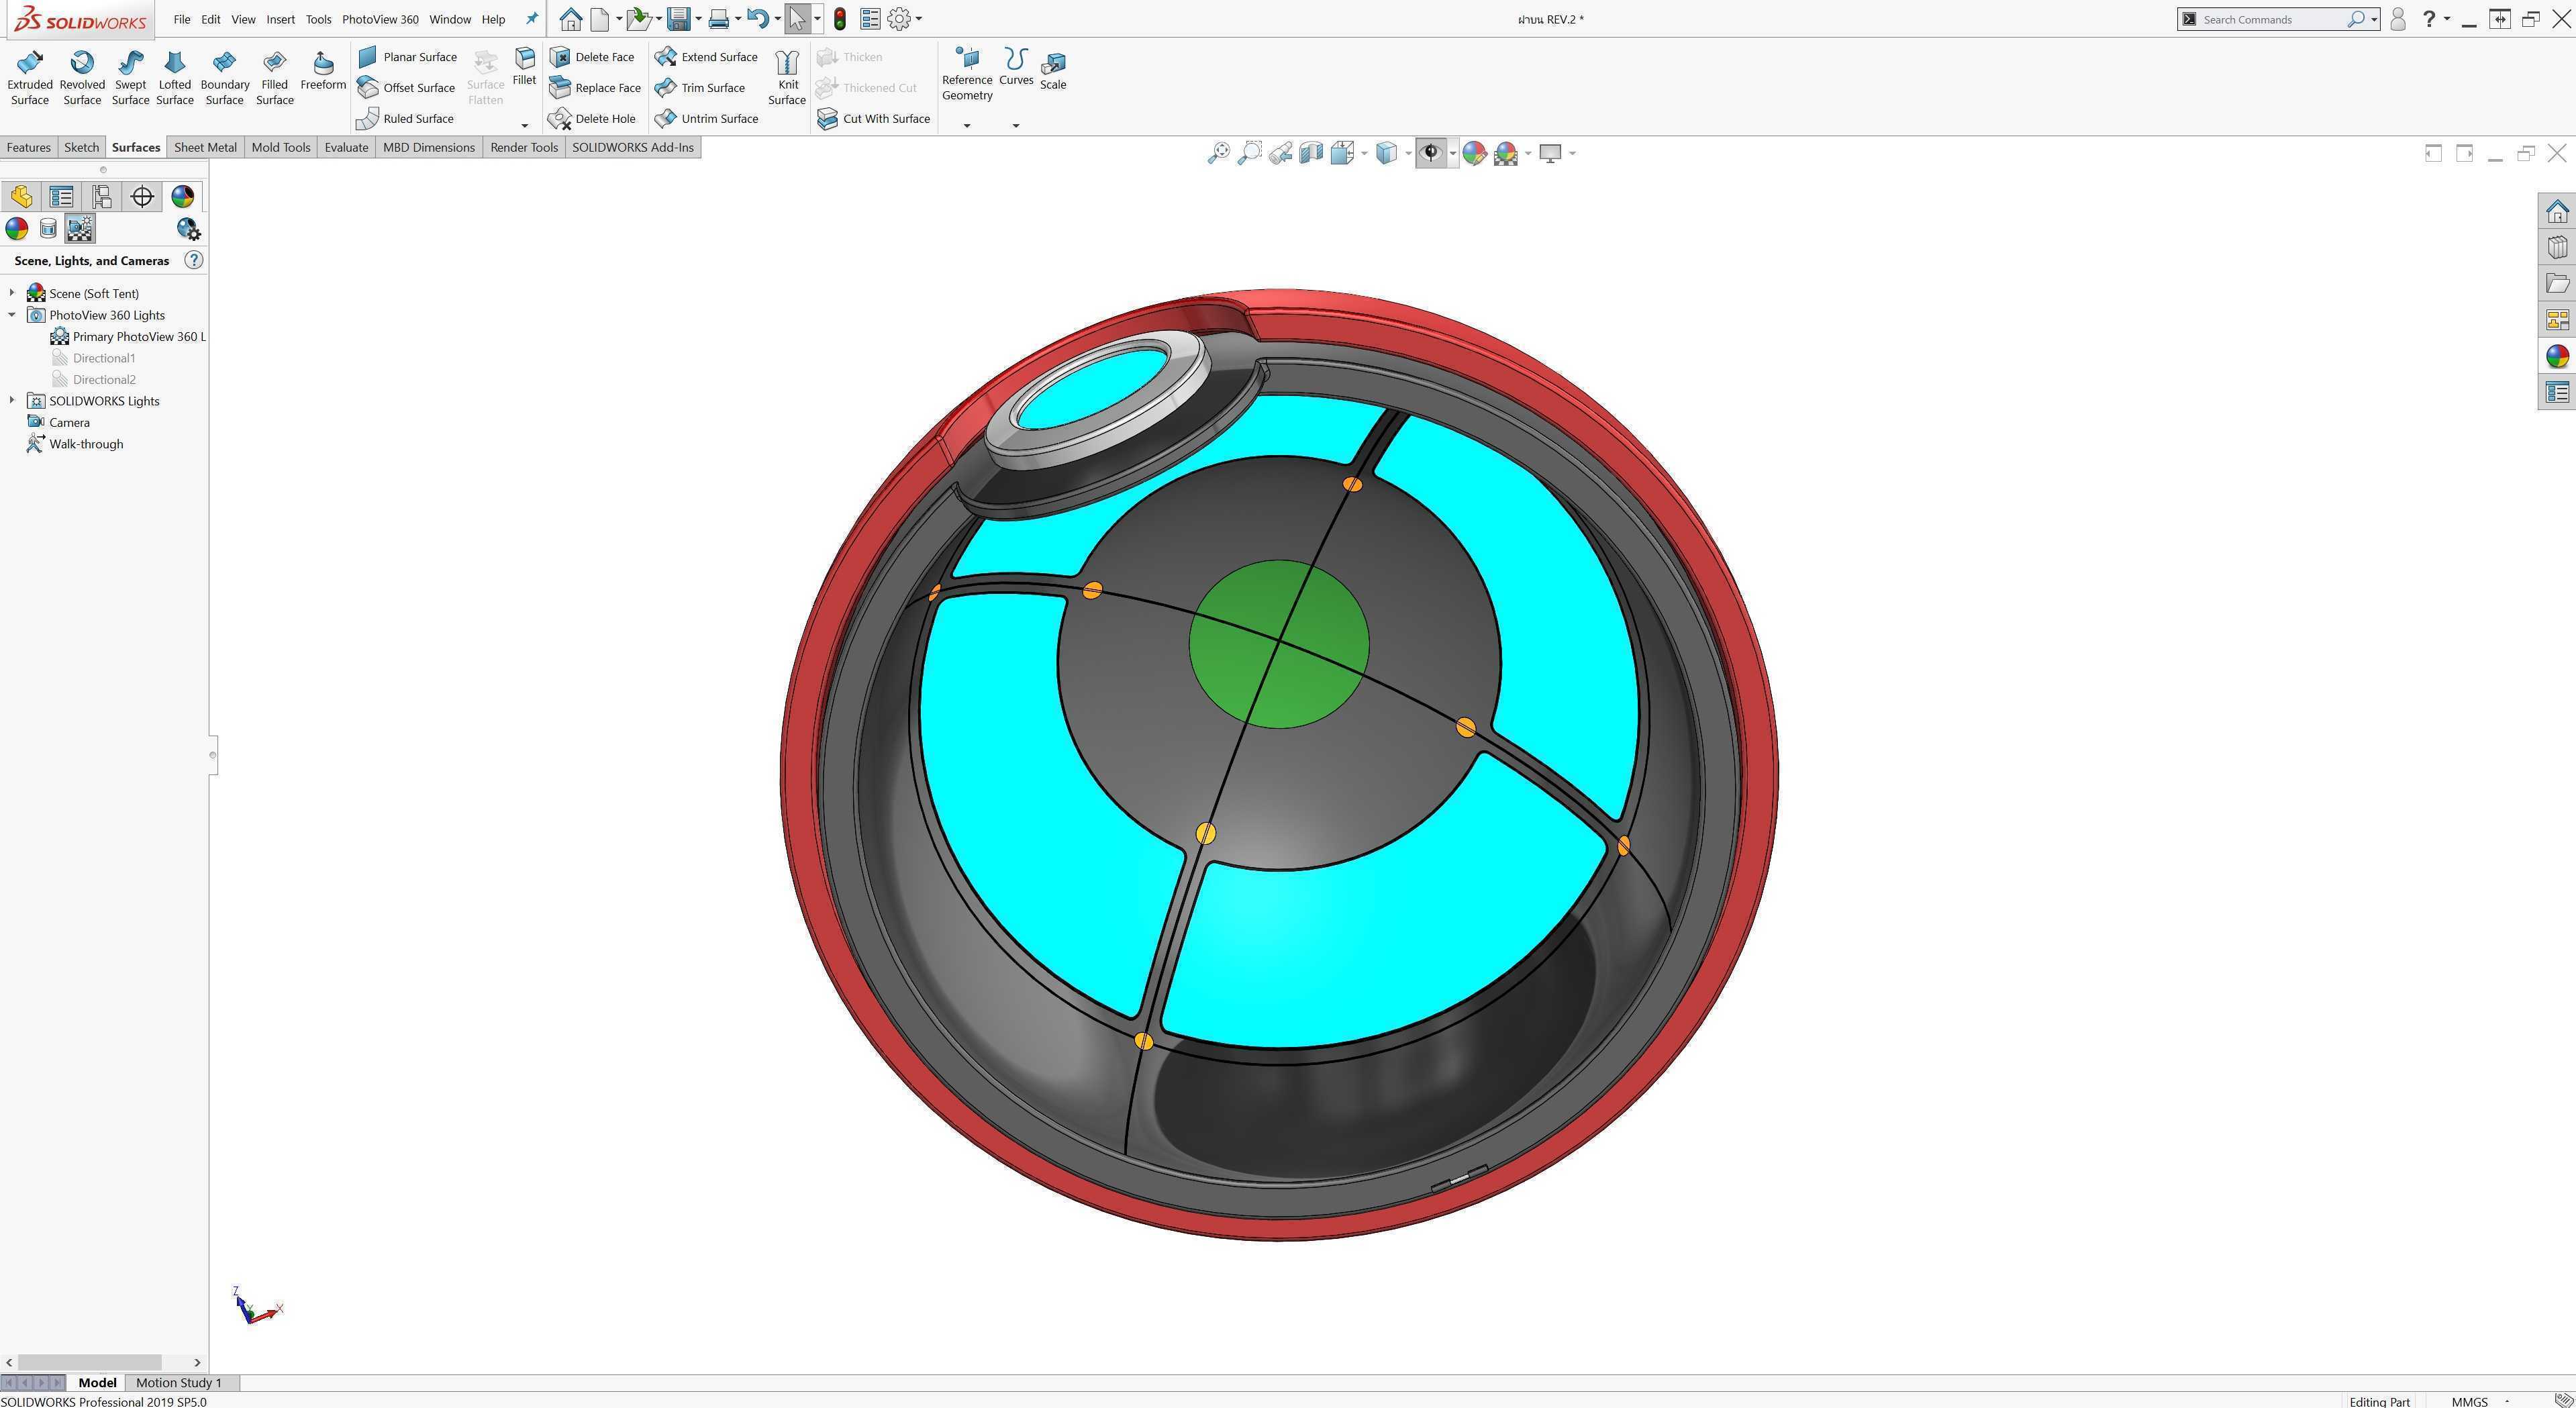The width and height of the screenshot is (2576, 1408).
Task: Select the Delete Face command
Action: [593, 57]
